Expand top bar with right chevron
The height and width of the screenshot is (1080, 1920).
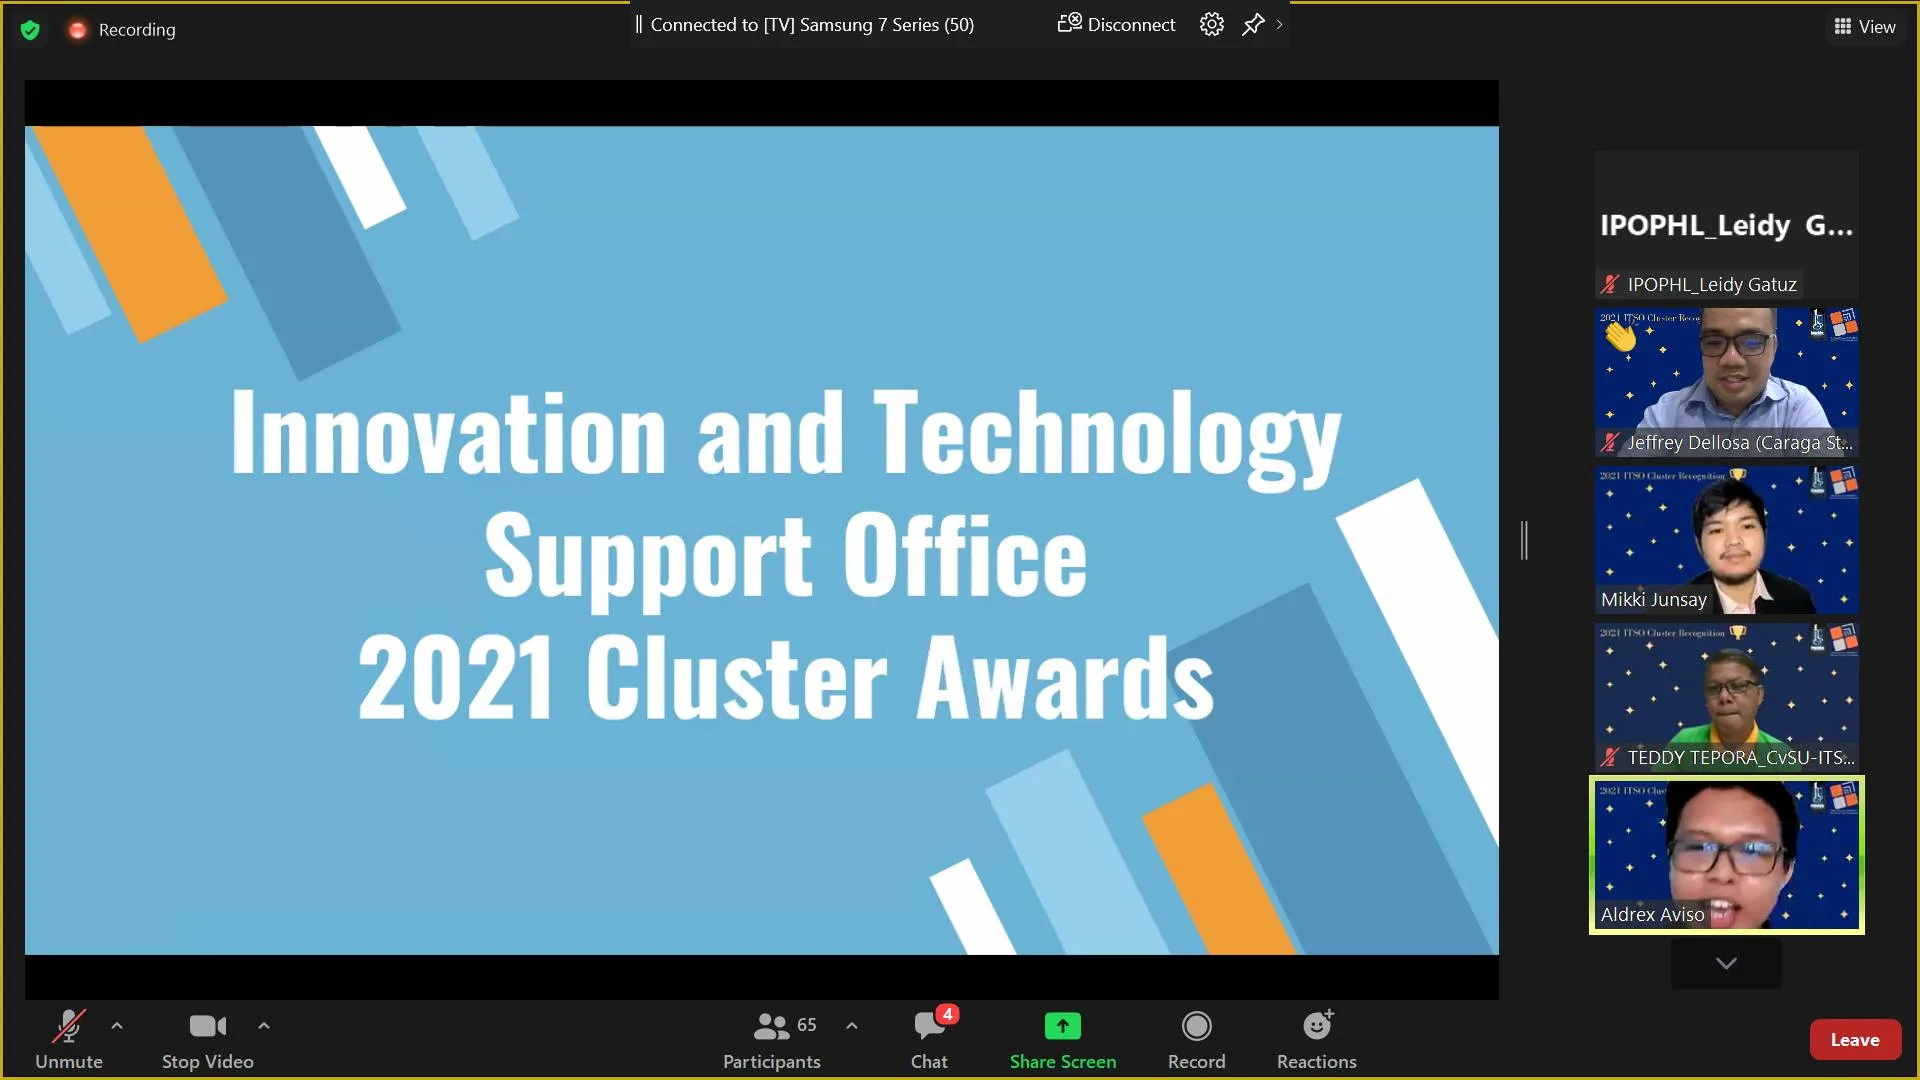1279,25
